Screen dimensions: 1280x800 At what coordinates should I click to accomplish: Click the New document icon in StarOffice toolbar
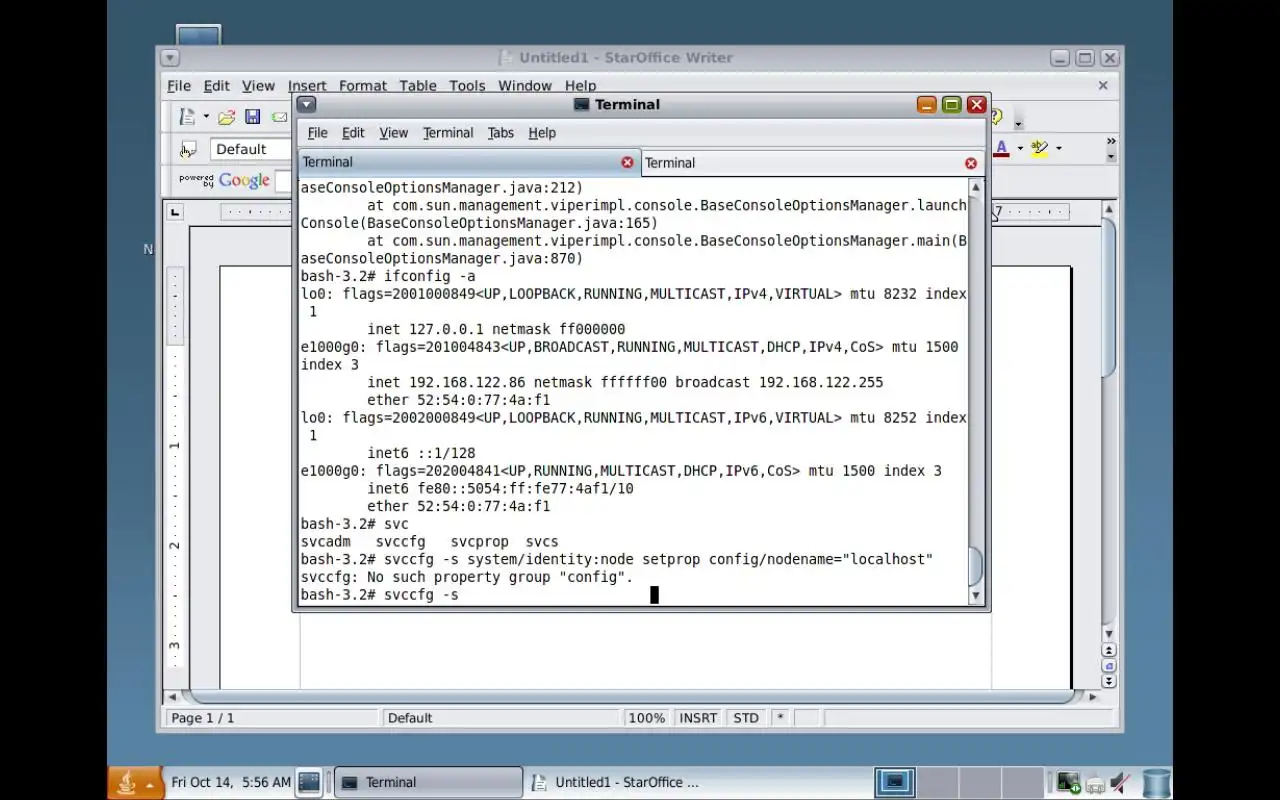pos(187,117)
